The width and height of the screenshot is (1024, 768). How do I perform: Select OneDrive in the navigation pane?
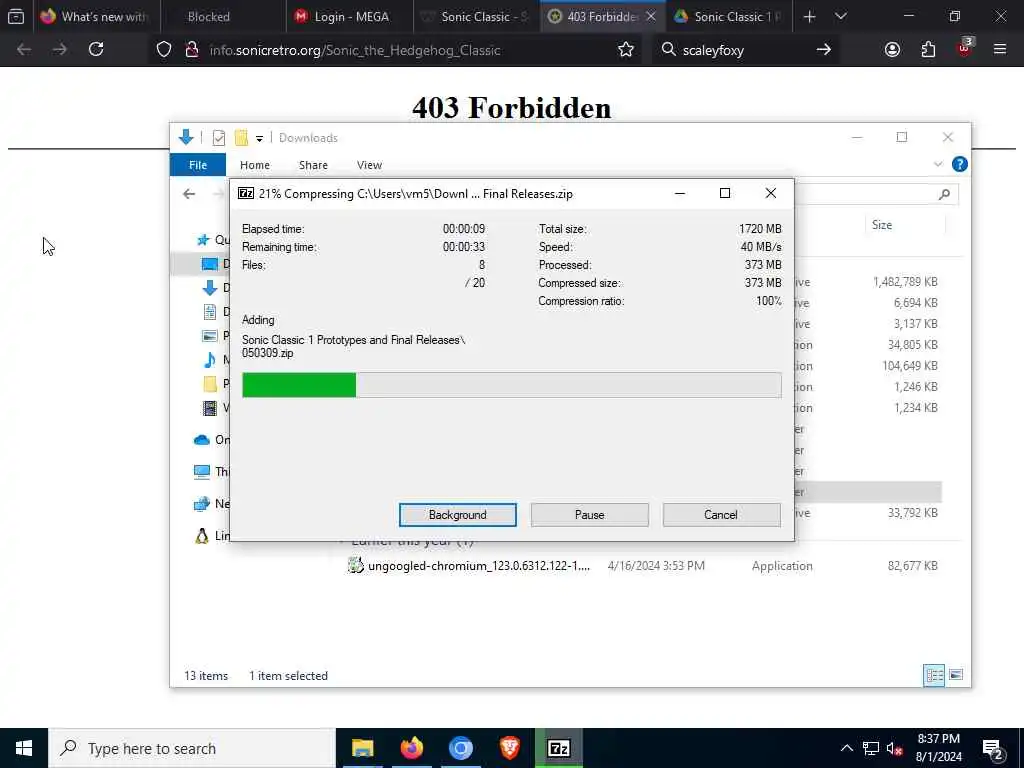[212, 440]
